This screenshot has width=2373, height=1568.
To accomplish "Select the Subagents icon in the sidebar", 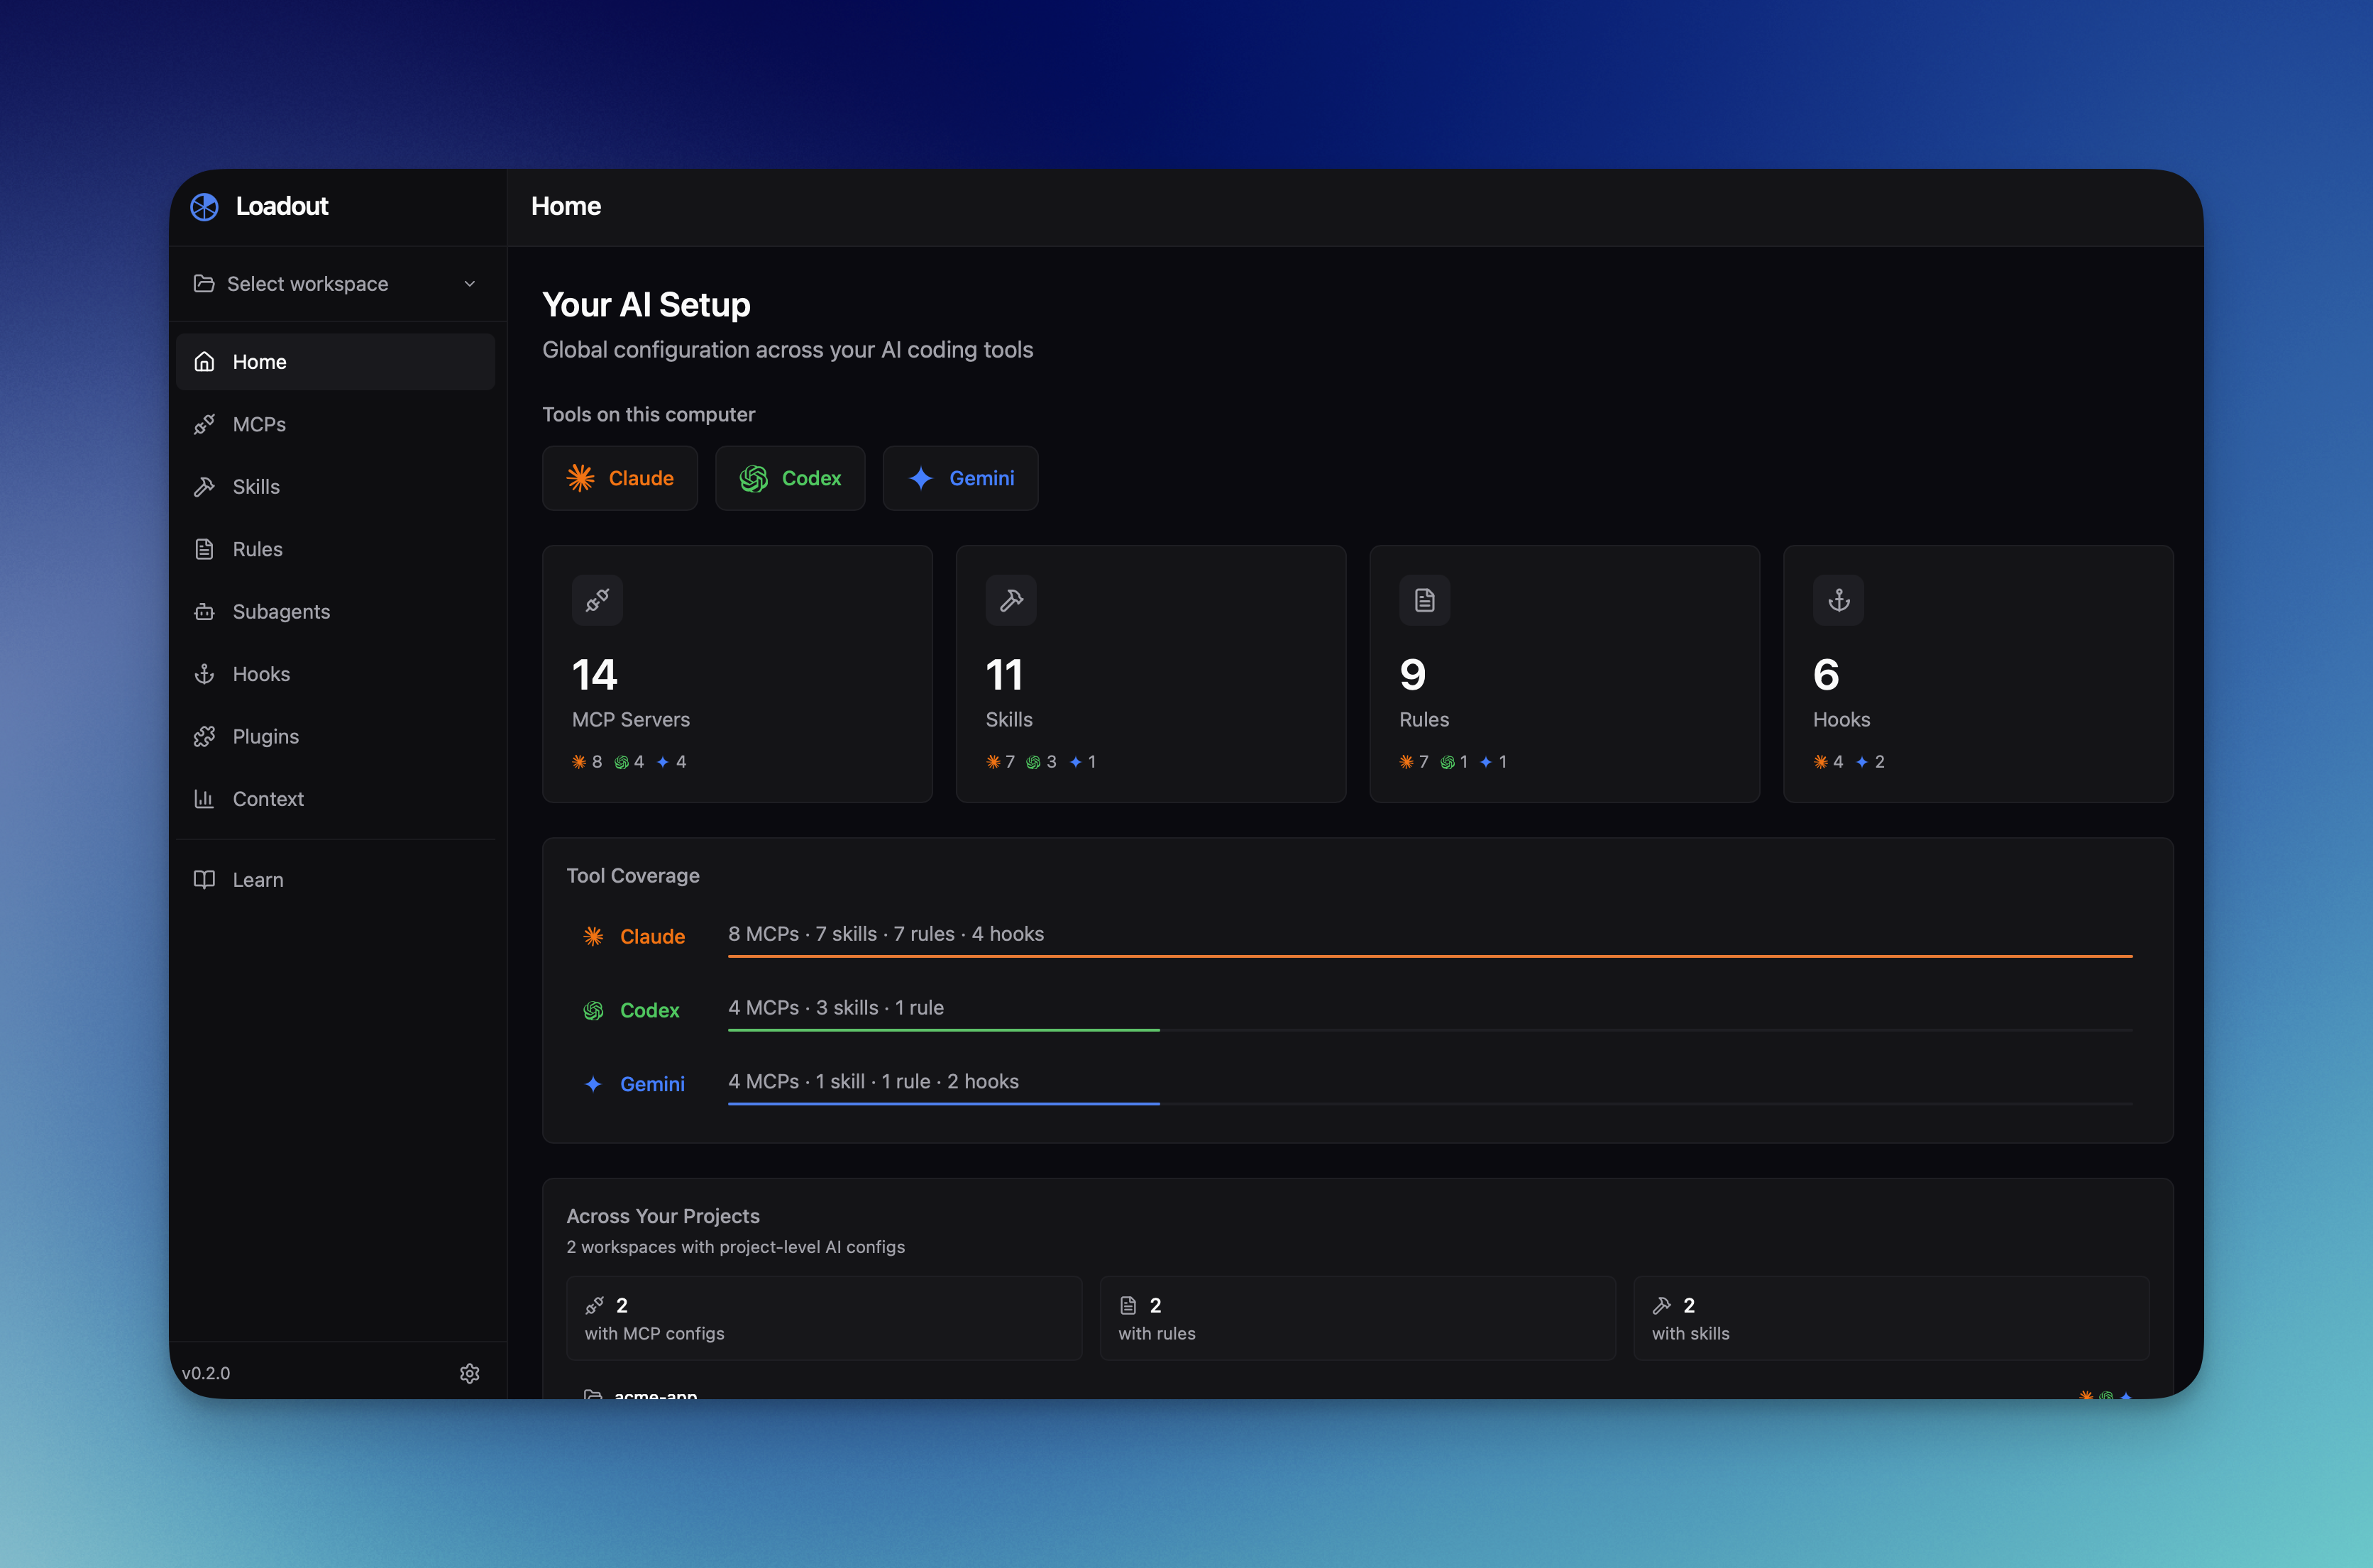I will coord(205,611).
